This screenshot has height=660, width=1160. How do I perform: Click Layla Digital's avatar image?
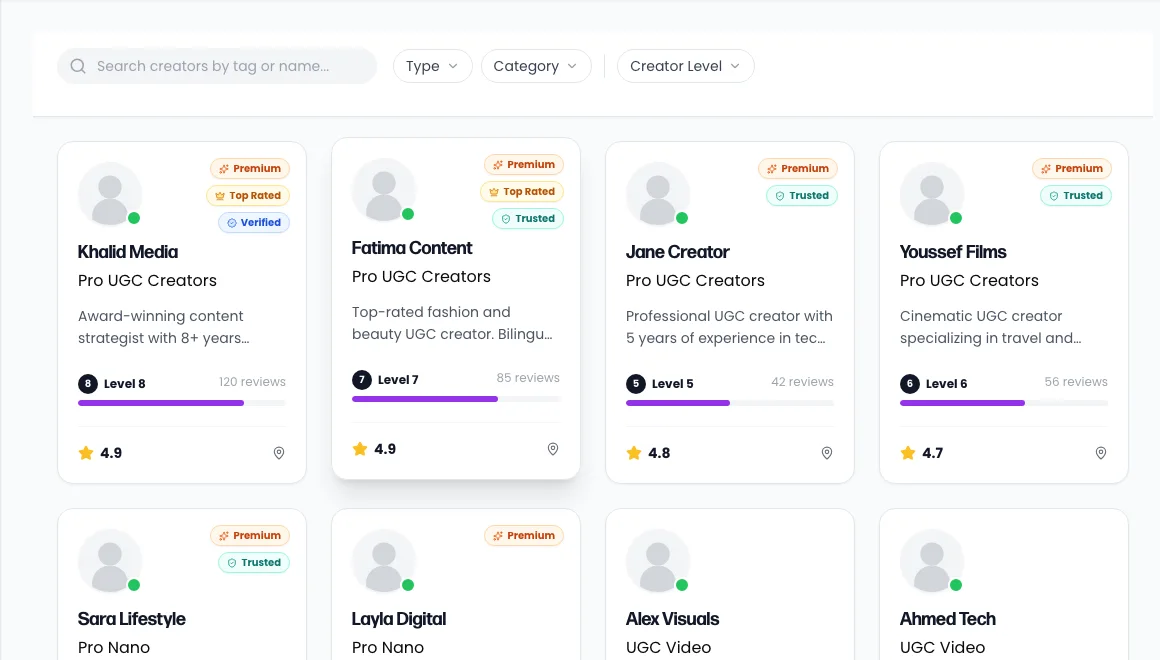pyautogui.click(x=383, y=561)
